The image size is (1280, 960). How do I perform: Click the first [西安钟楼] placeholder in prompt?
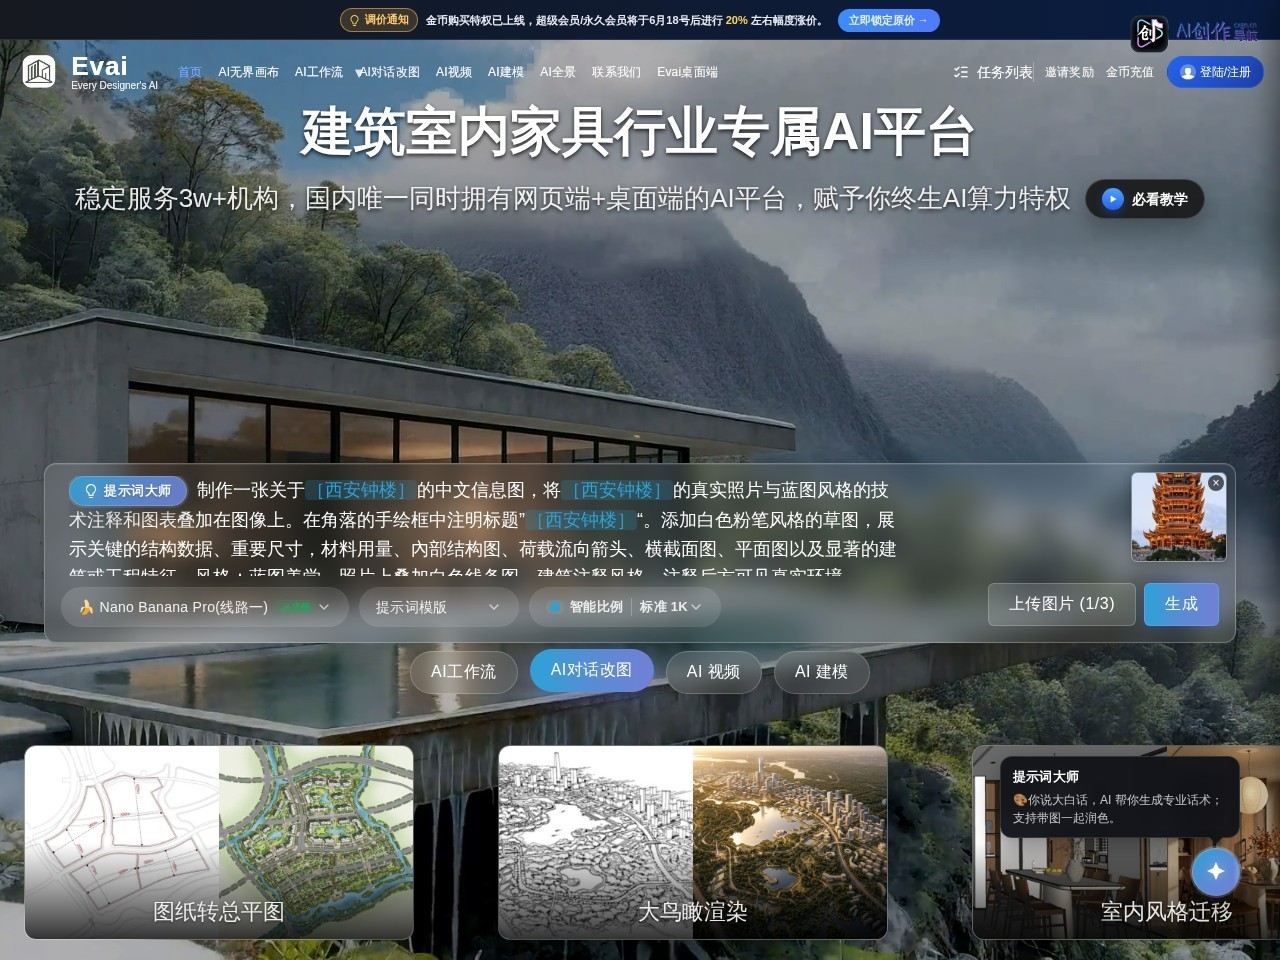tap(361, 490)
